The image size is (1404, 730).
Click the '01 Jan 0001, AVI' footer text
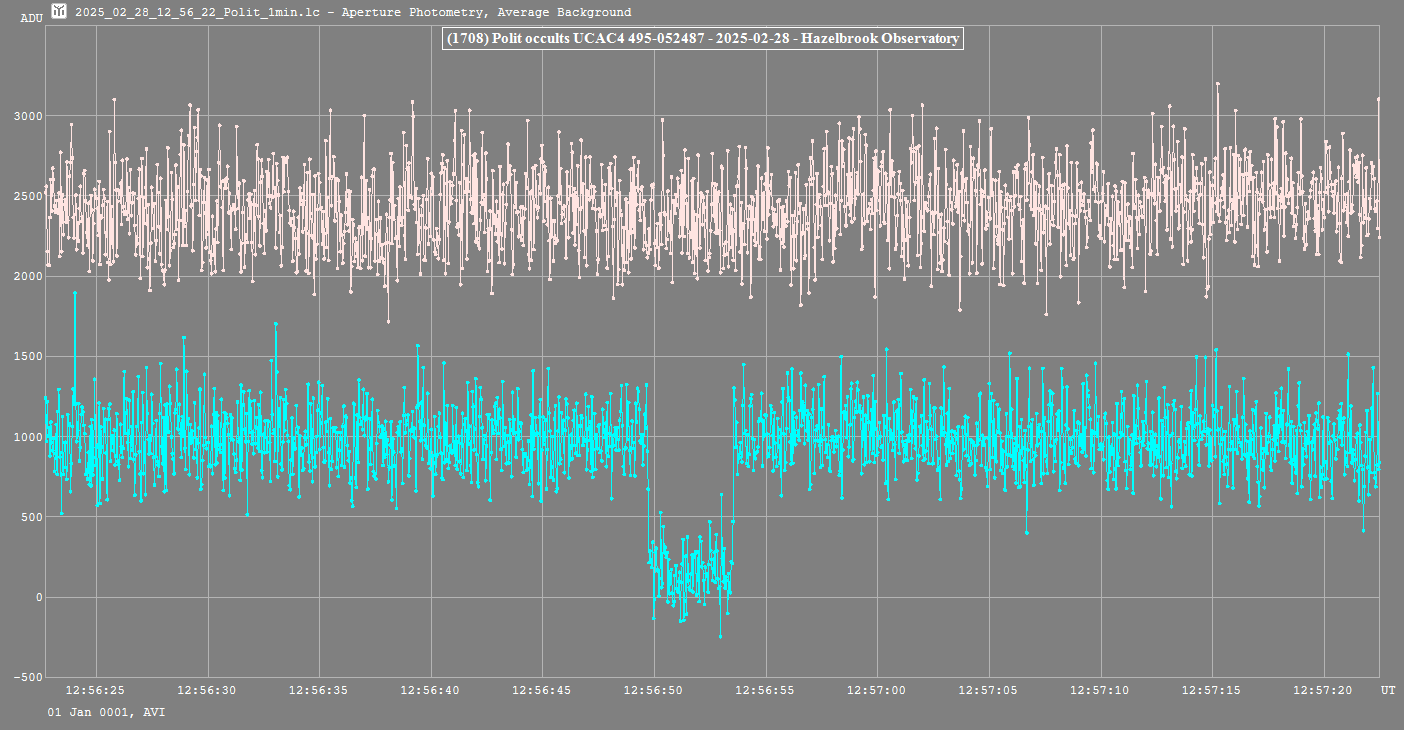(106, 712)
